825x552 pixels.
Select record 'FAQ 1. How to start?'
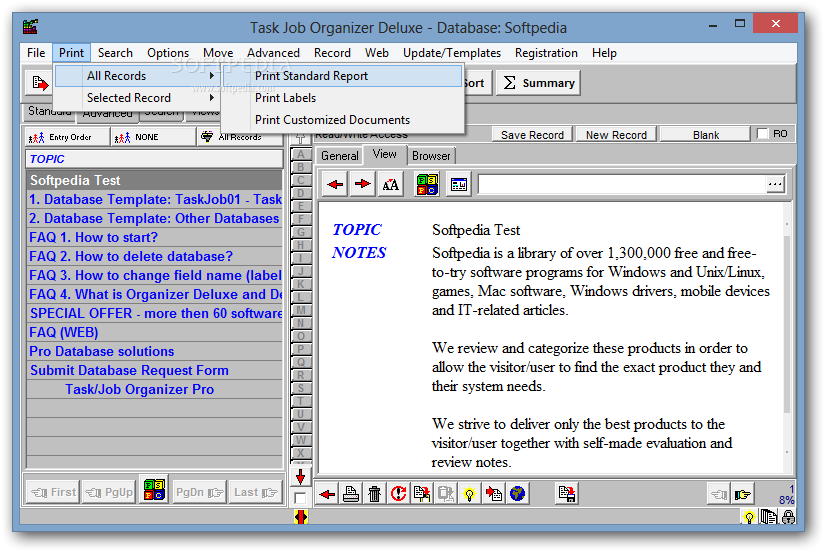tap(155, 237)
